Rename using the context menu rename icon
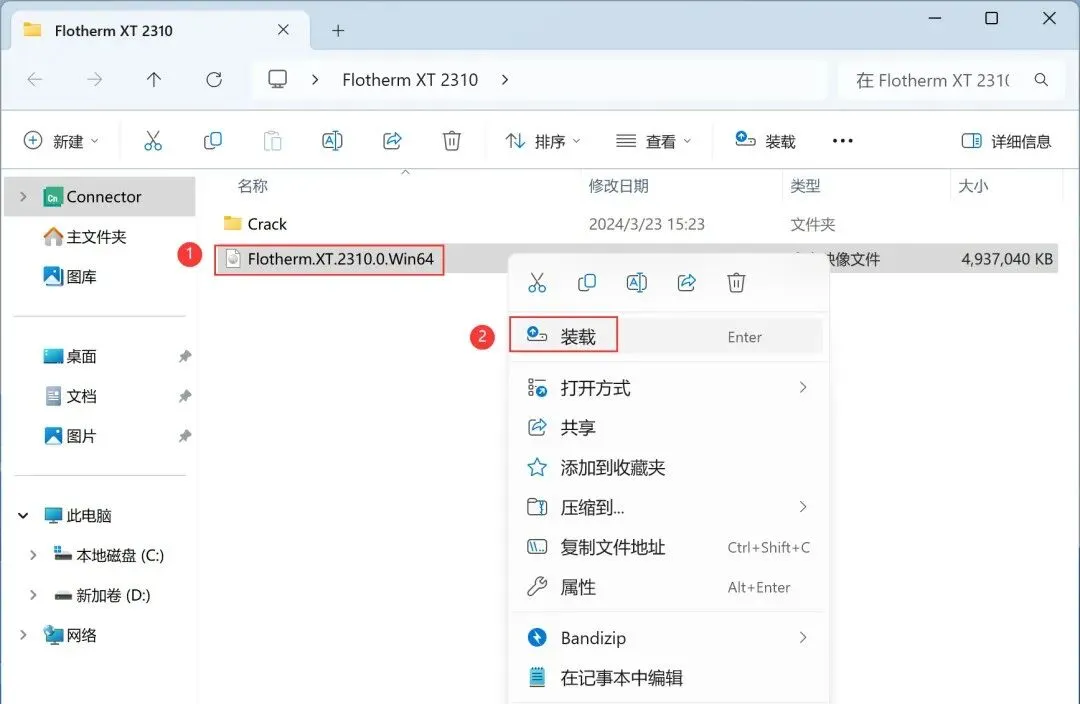Image resolution: width=1080 pixels, height=704 pixels. click(636, 282)
